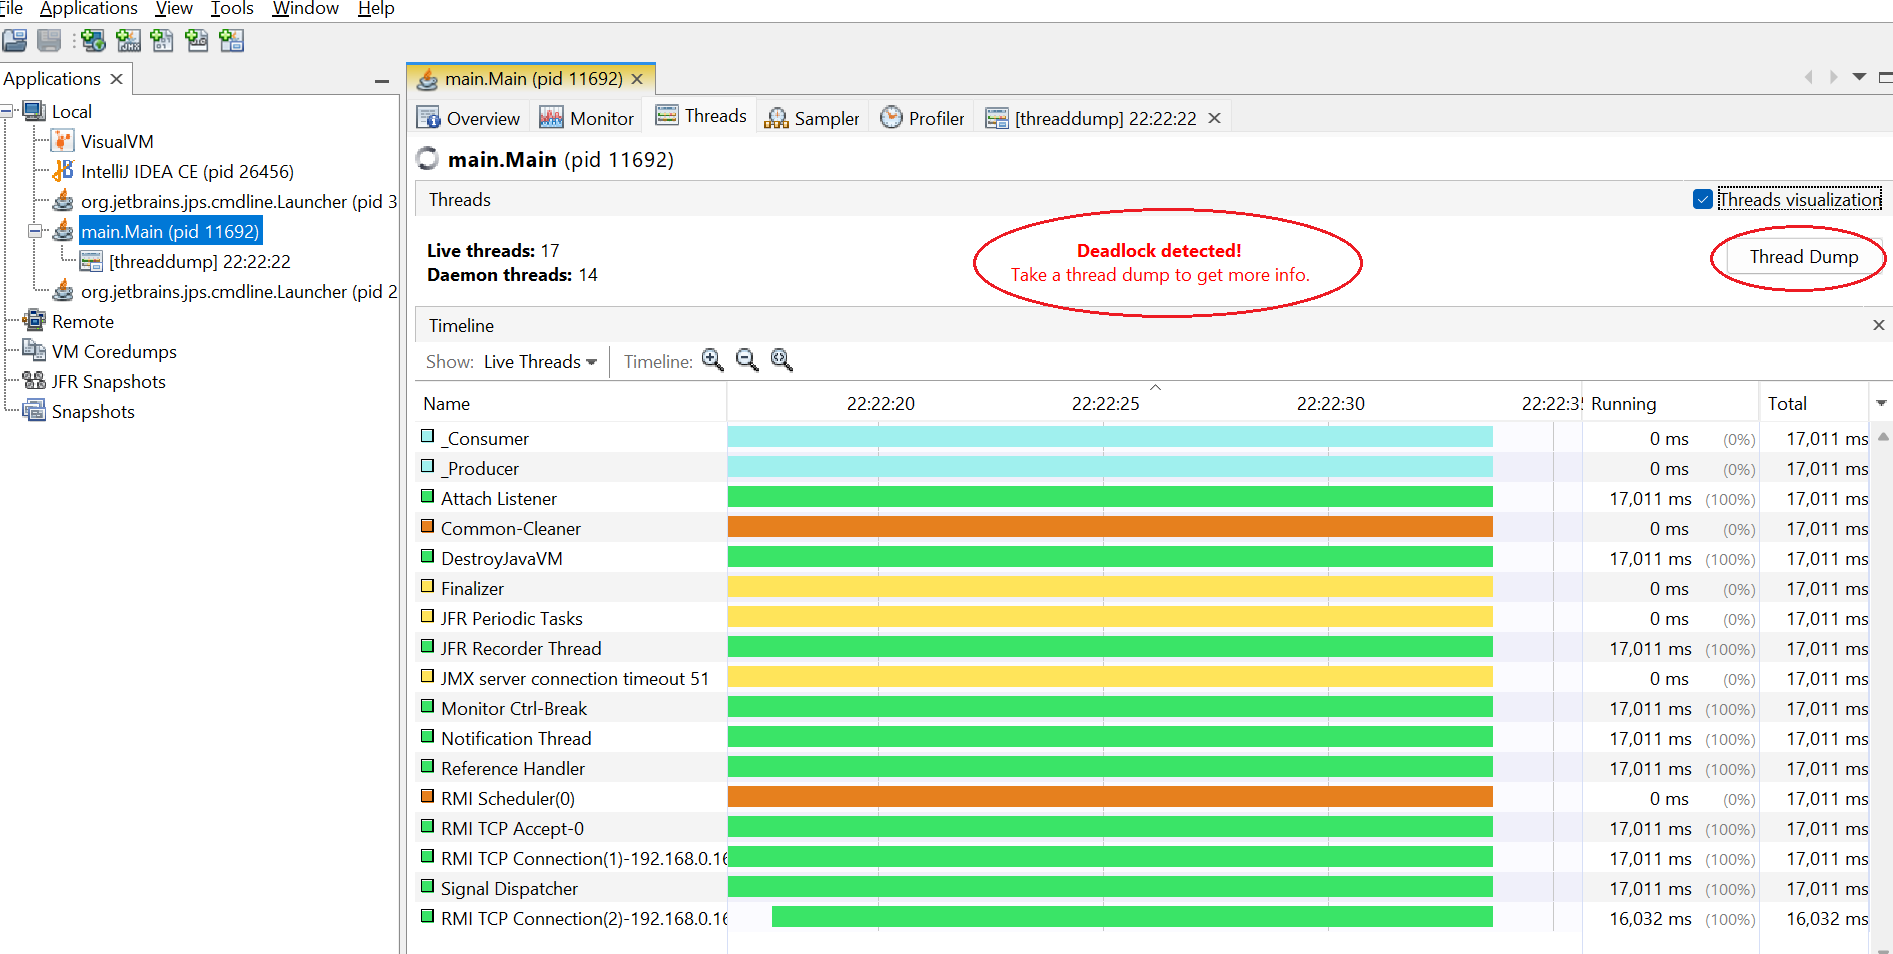The width and height of the screenshot is (1893, 954).
Task: Select the Monitor tab icon
Action: click(x=550, y=117)
